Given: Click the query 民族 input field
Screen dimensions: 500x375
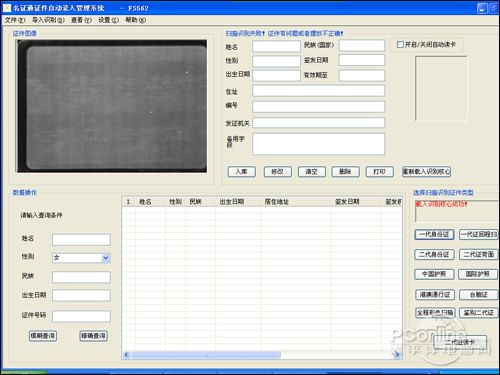Looking at the screenshot, I should tap(81, 277).
